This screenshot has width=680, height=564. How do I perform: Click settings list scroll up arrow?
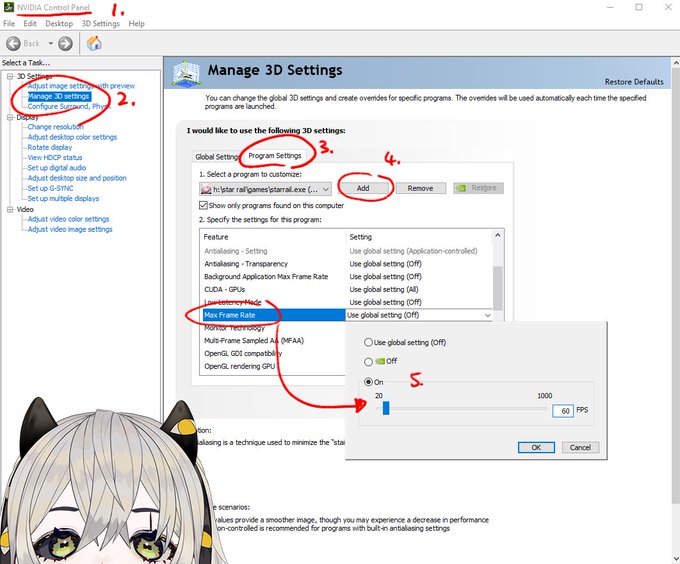tap(498, 235)
